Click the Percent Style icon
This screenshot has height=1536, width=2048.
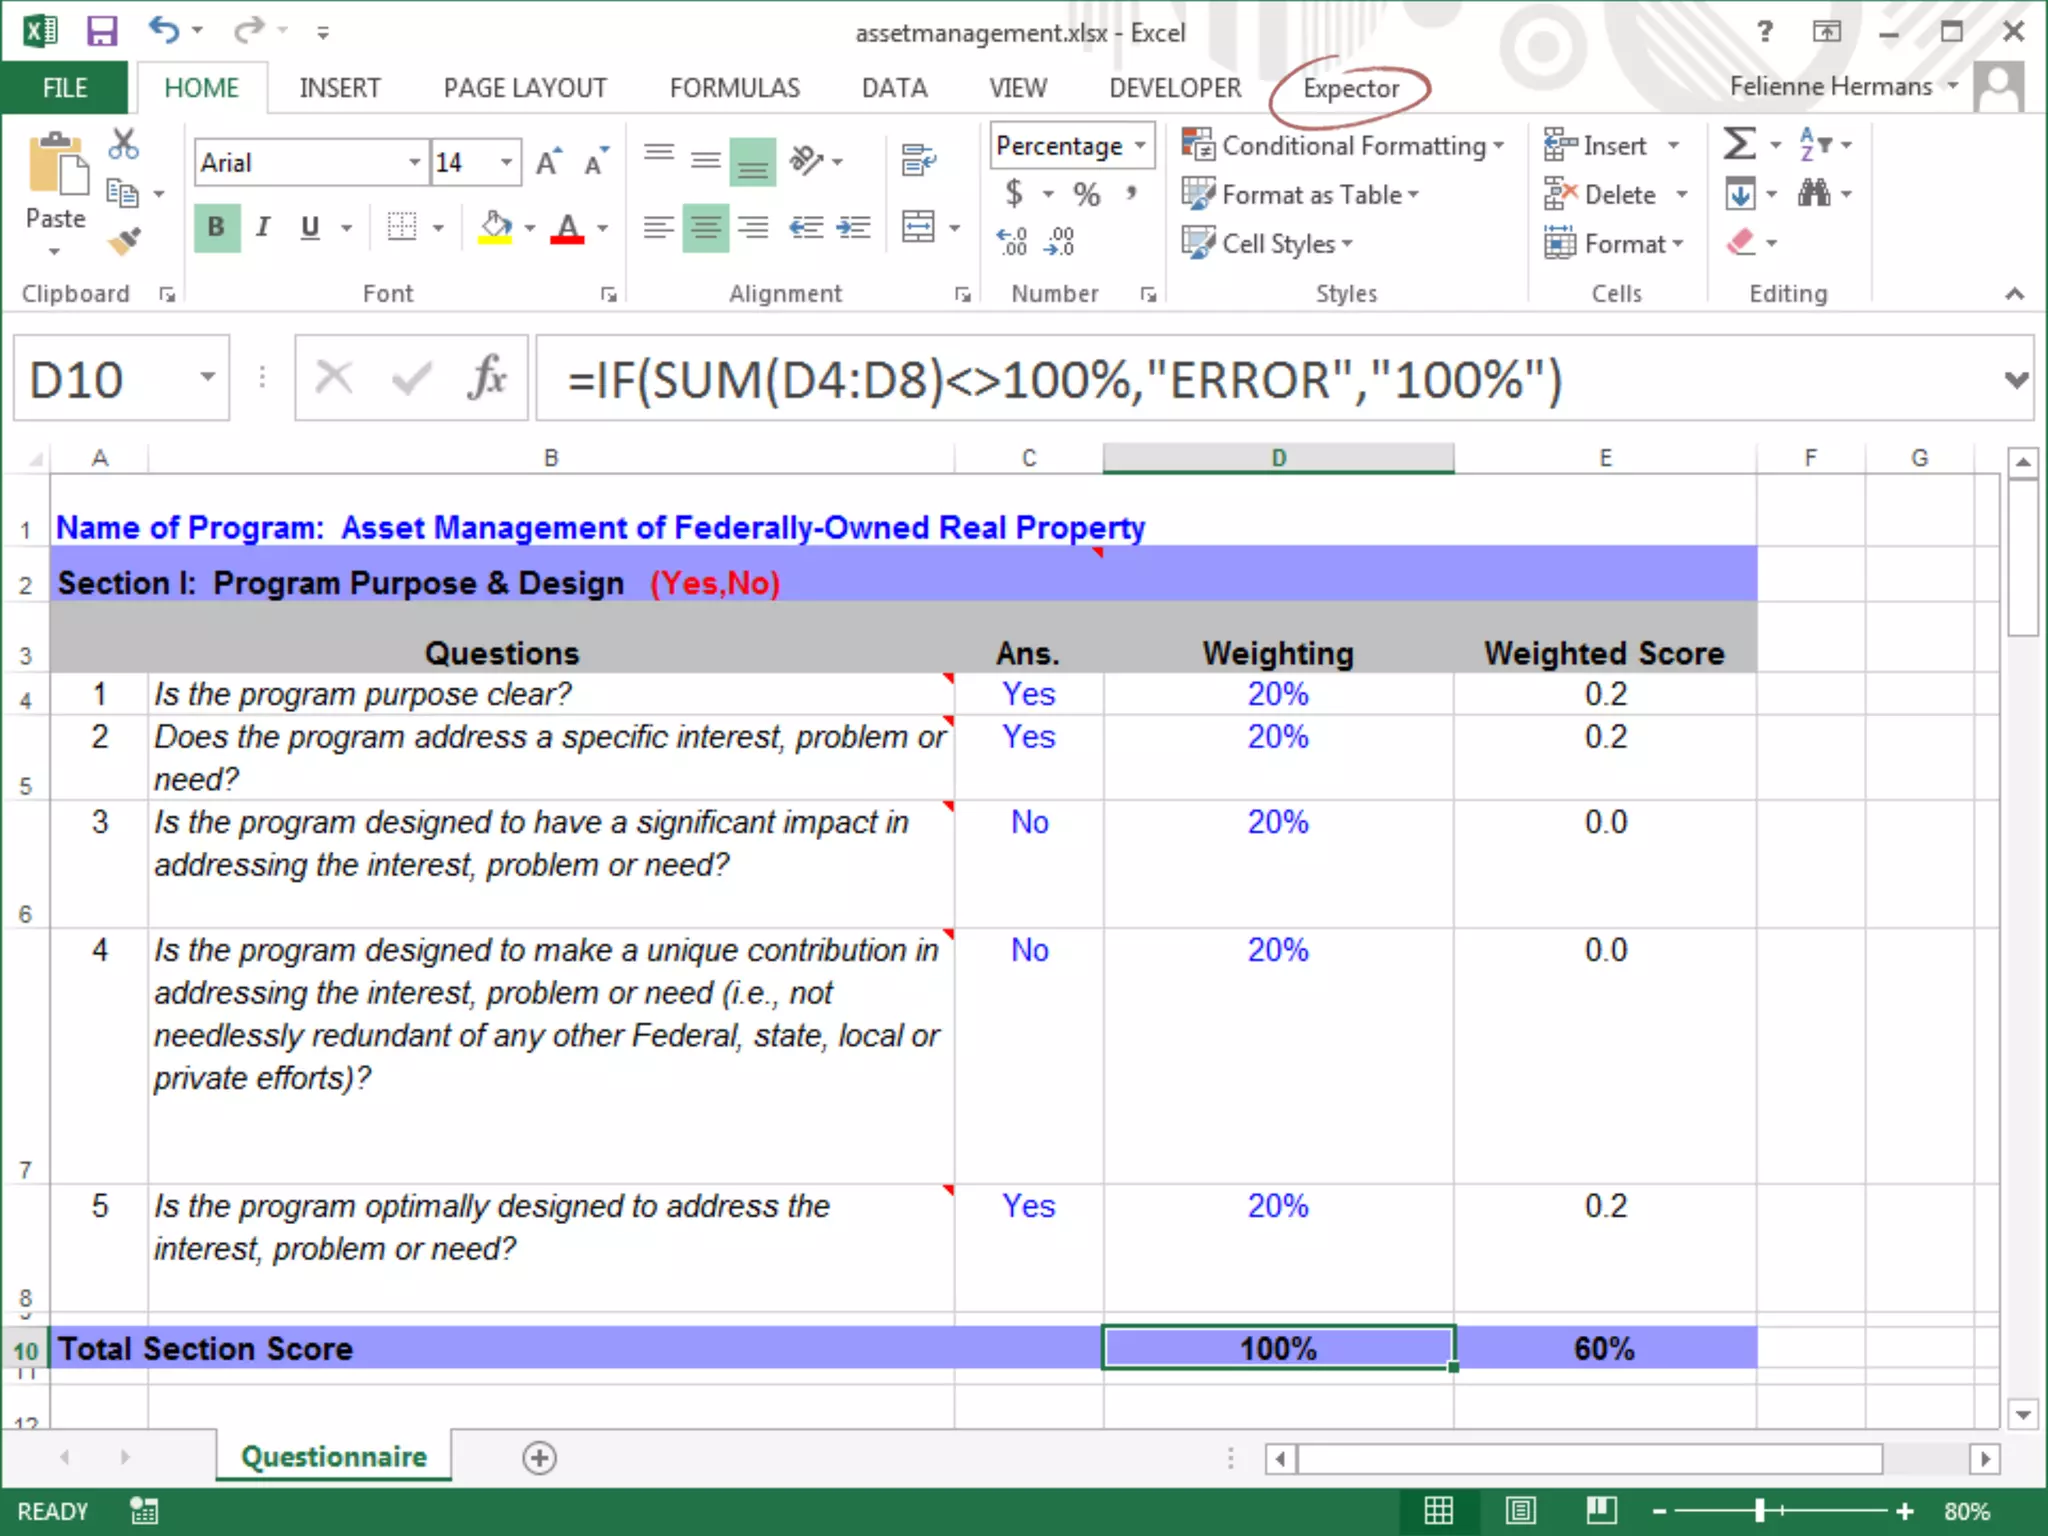coord(1086,193)
